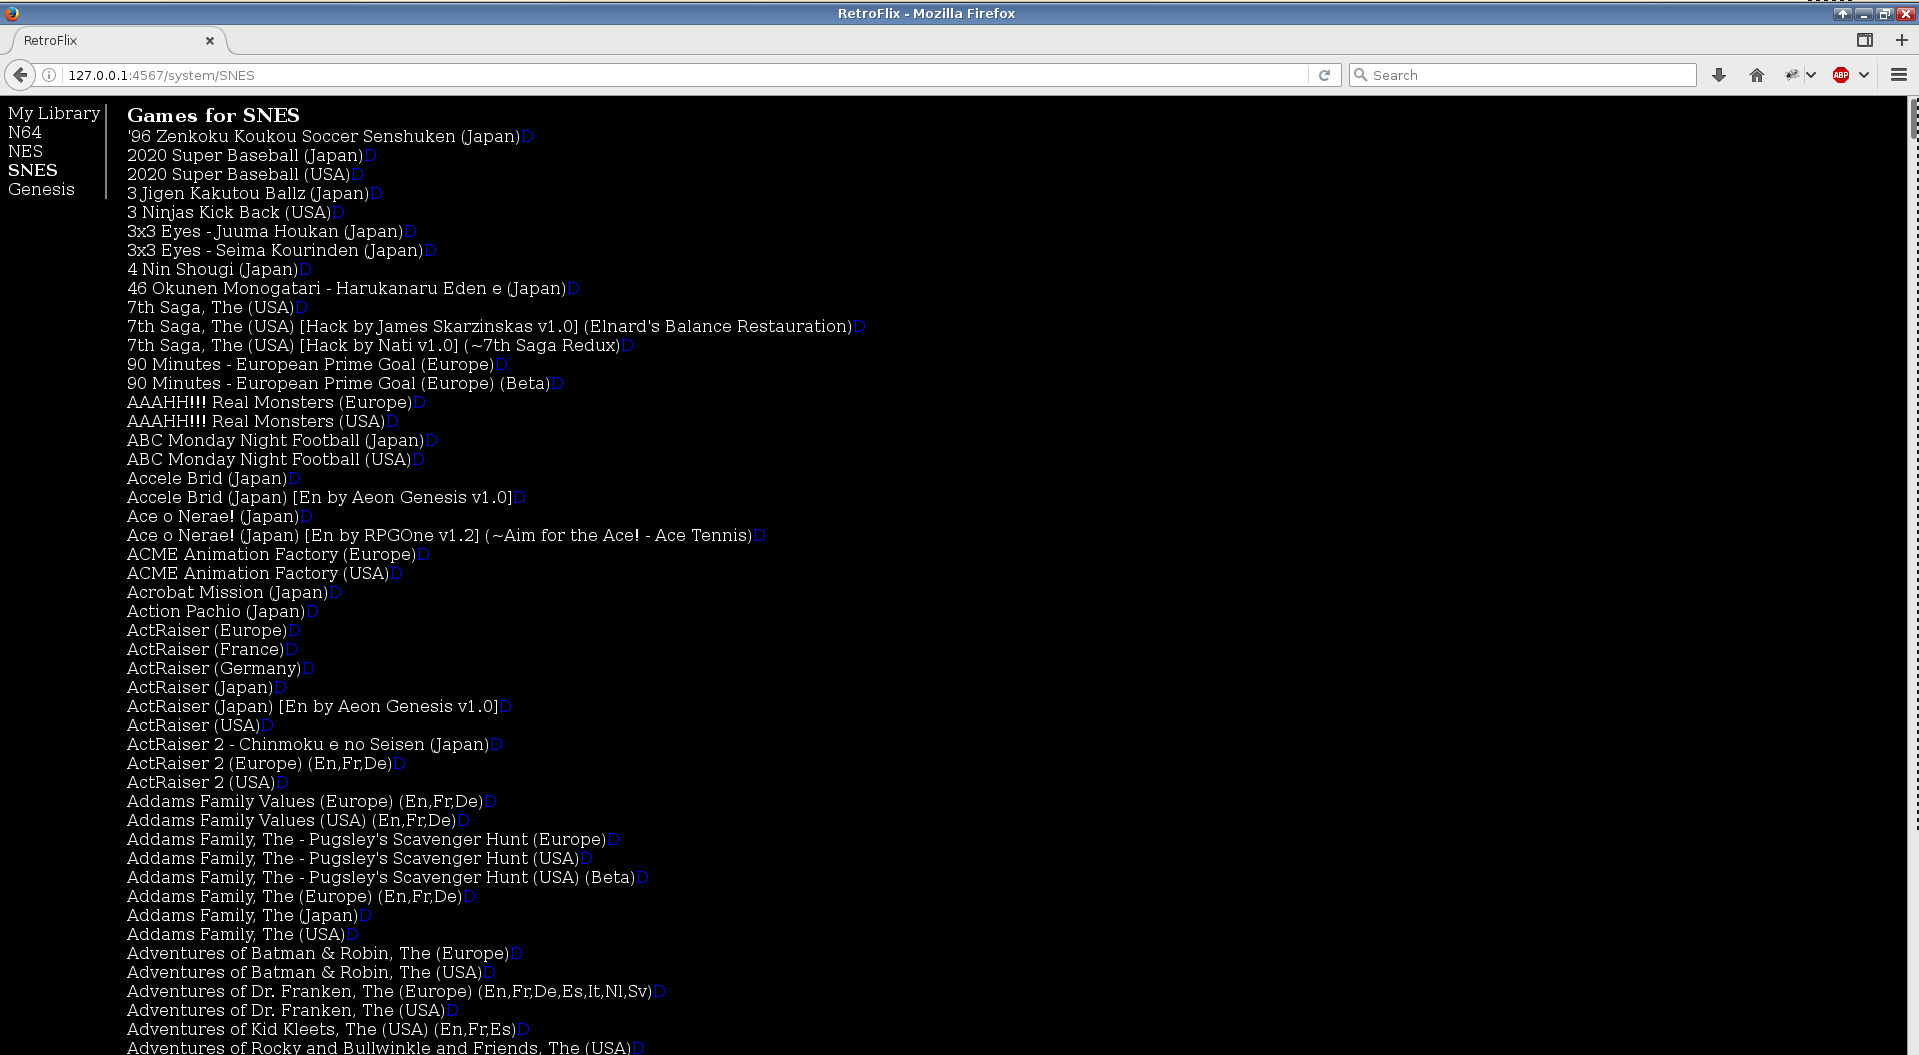
Task: Open My Library in the sidebar
Action: click(54, 113)
